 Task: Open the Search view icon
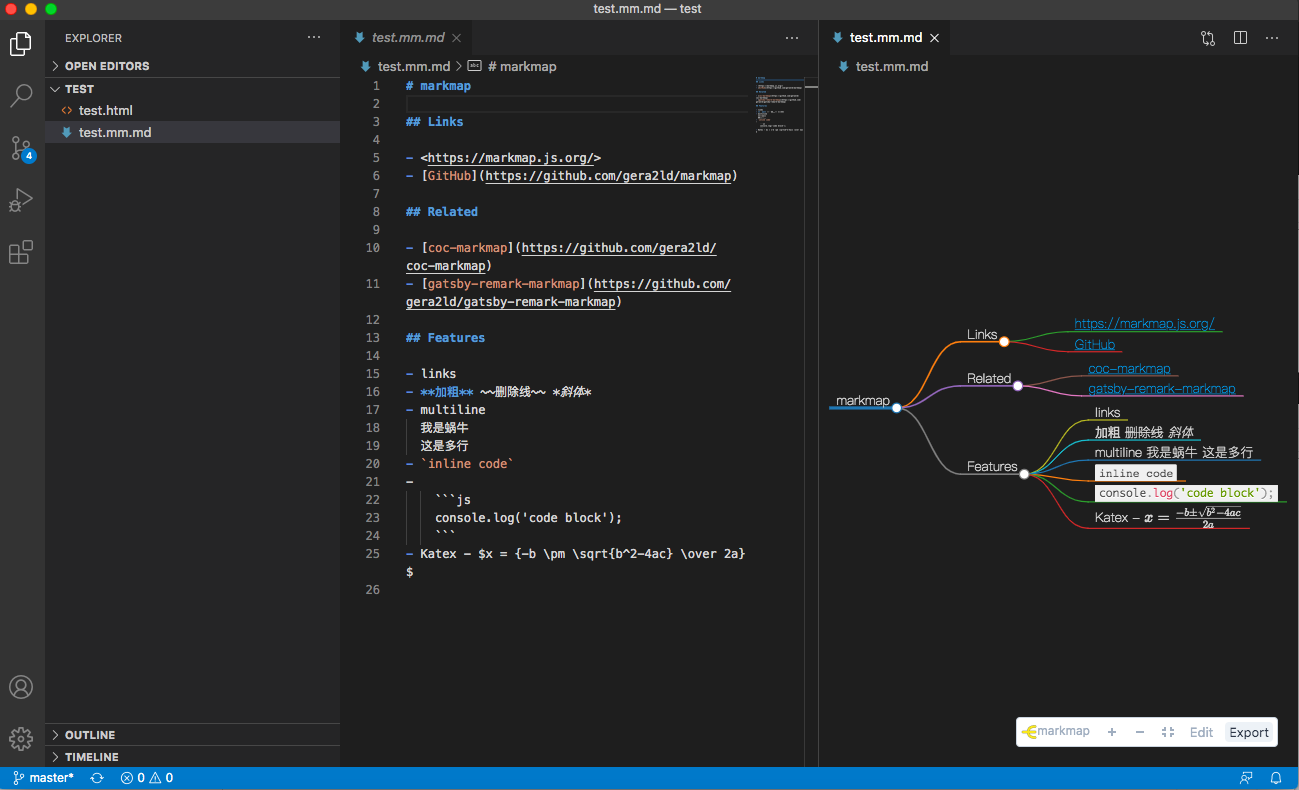coord(21,96)
